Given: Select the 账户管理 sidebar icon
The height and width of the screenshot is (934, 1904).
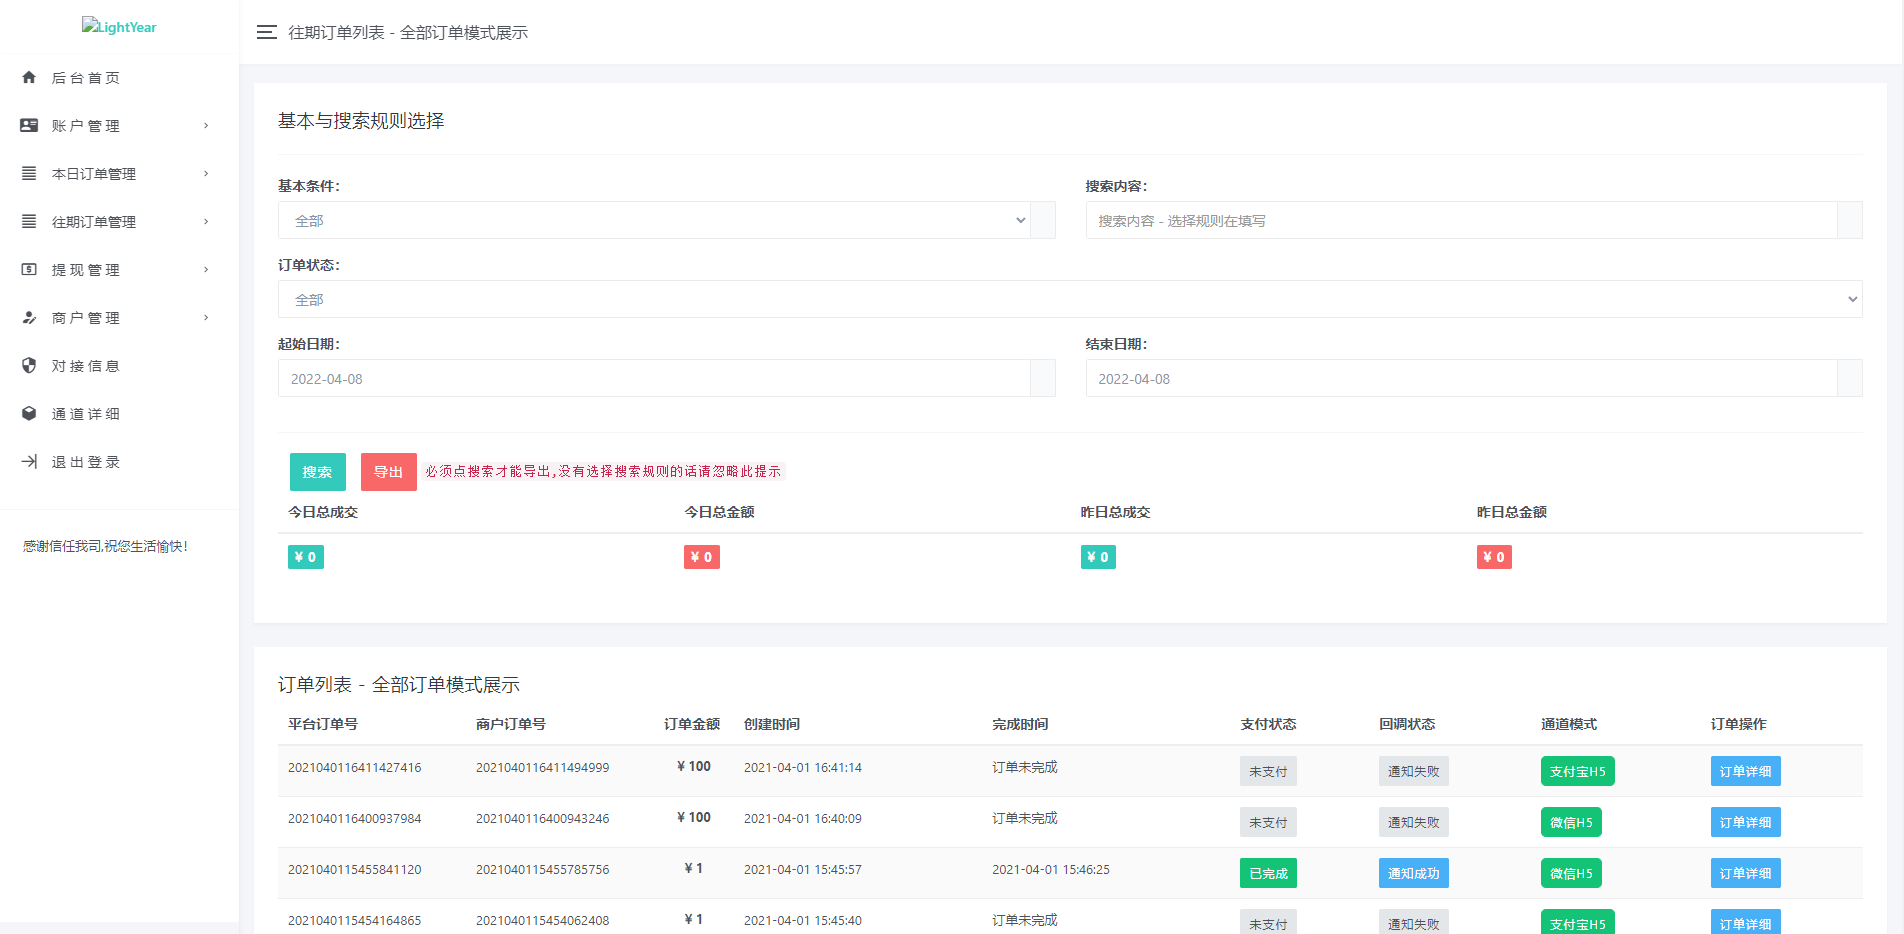Looking at the screenshot, I should point(28,125).
